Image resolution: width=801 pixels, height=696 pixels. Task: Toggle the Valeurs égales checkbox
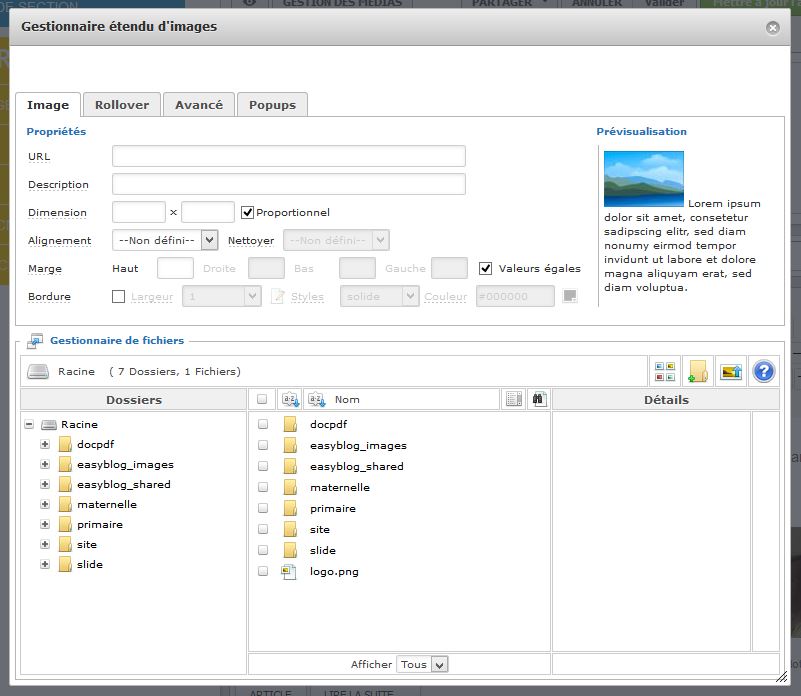point(486,268)
